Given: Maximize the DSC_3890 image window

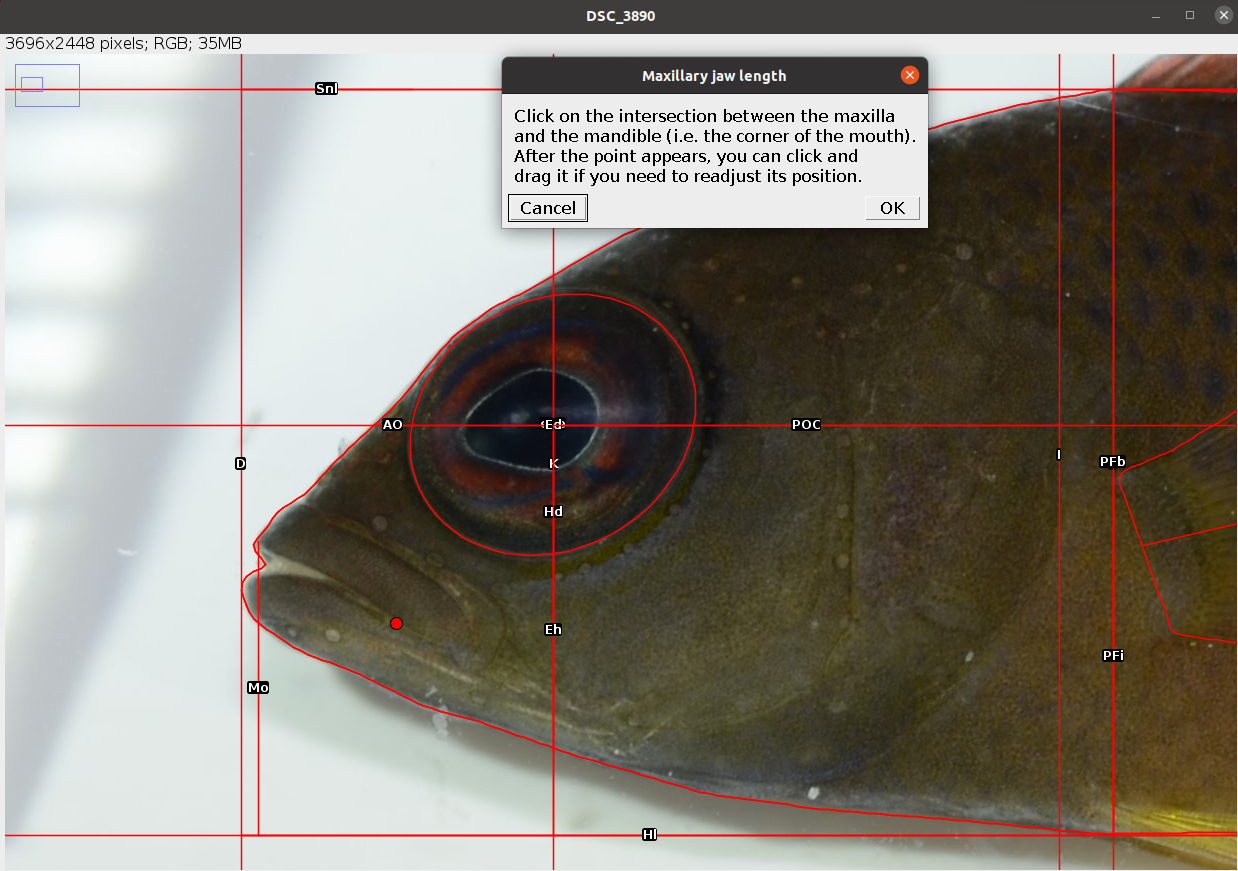Looking at the screenshot, I should (x=1190, y=16).
